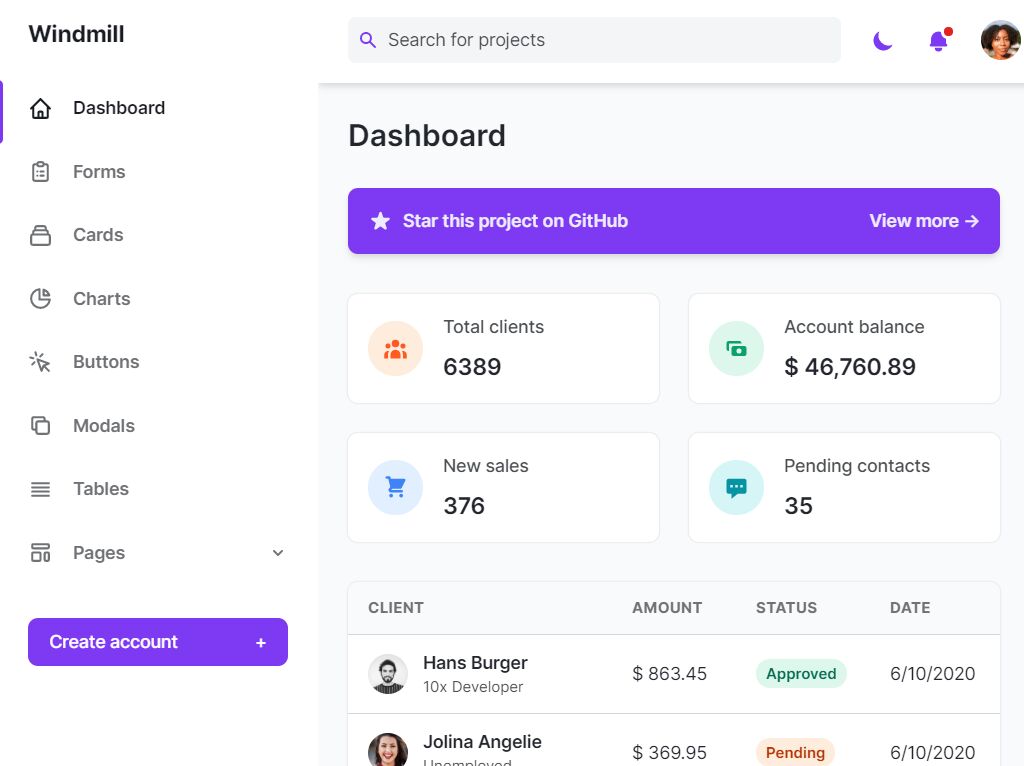Click the star on the GitHub banner
Viewport: 1024px width, 766px height.
pos(380,220)
